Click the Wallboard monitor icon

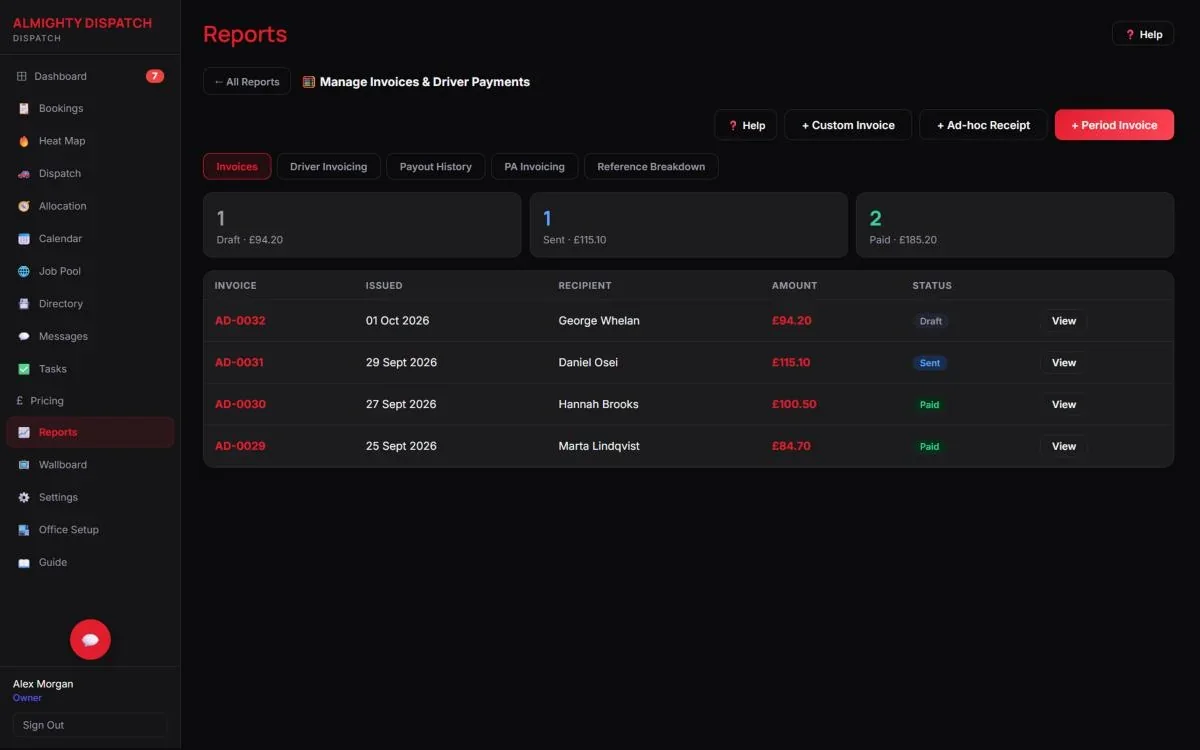coord(24,465)
